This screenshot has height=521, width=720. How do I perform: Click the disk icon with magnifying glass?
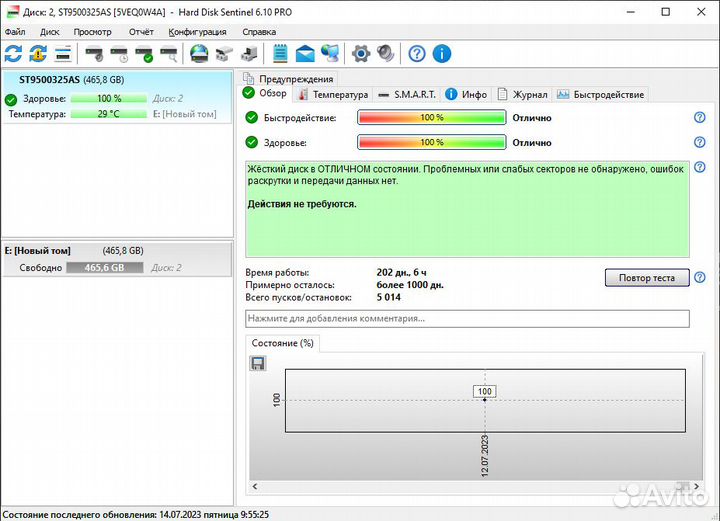tap(169, 54)
